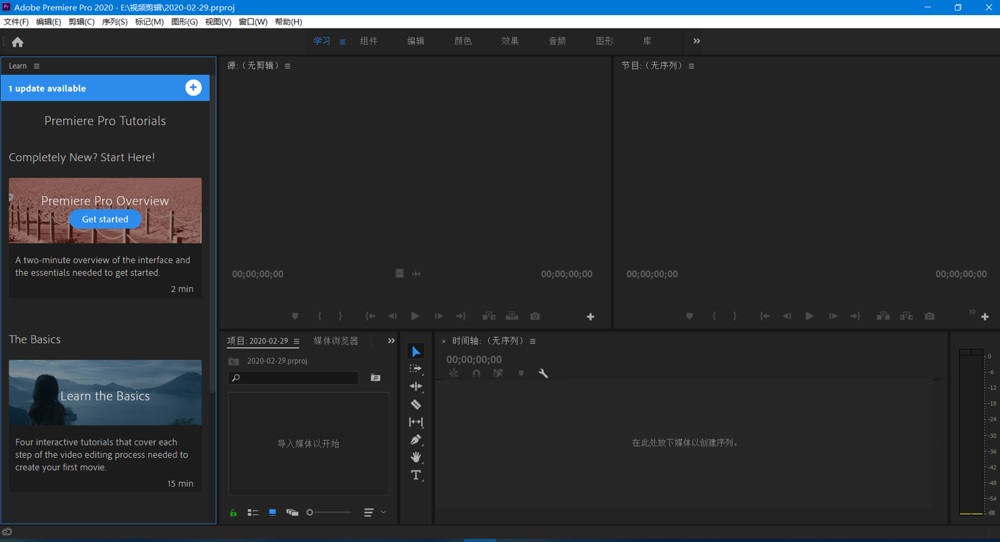Switch project panel to list view

[253, 513]
